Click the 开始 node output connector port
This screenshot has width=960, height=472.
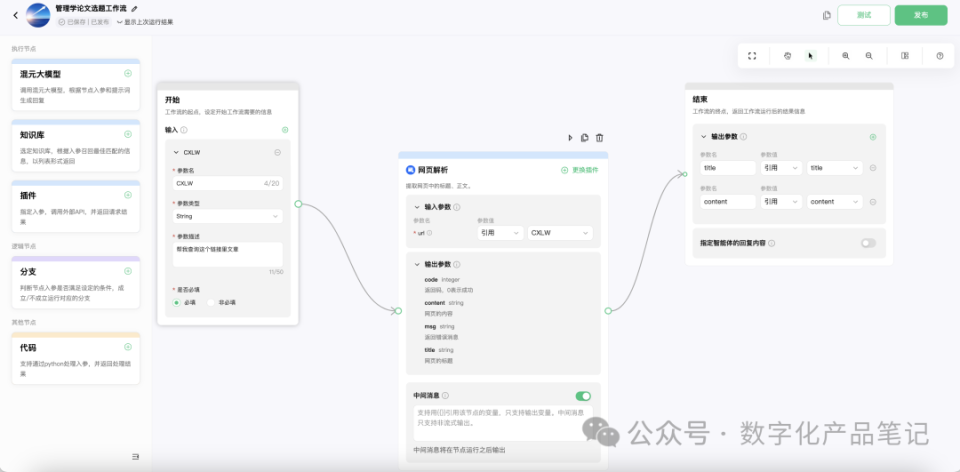click(298, 204)
